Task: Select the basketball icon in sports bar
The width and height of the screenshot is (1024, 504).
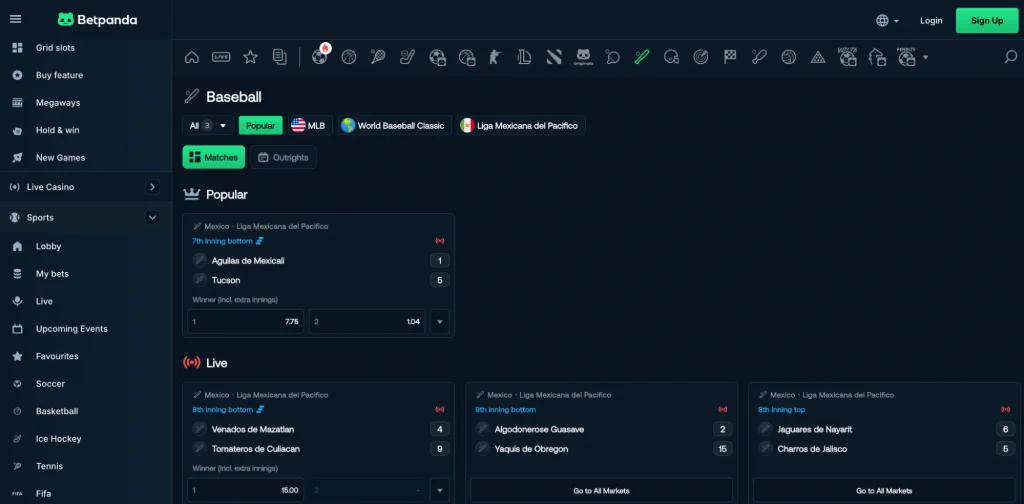Action: (348, 57)
